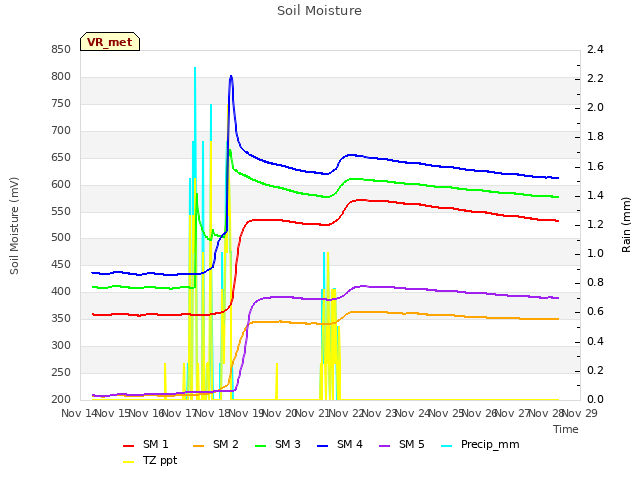Click the 1.0 rain axis tick label
The width and height of the screenshot is (640, 480).
coord(596,253)
